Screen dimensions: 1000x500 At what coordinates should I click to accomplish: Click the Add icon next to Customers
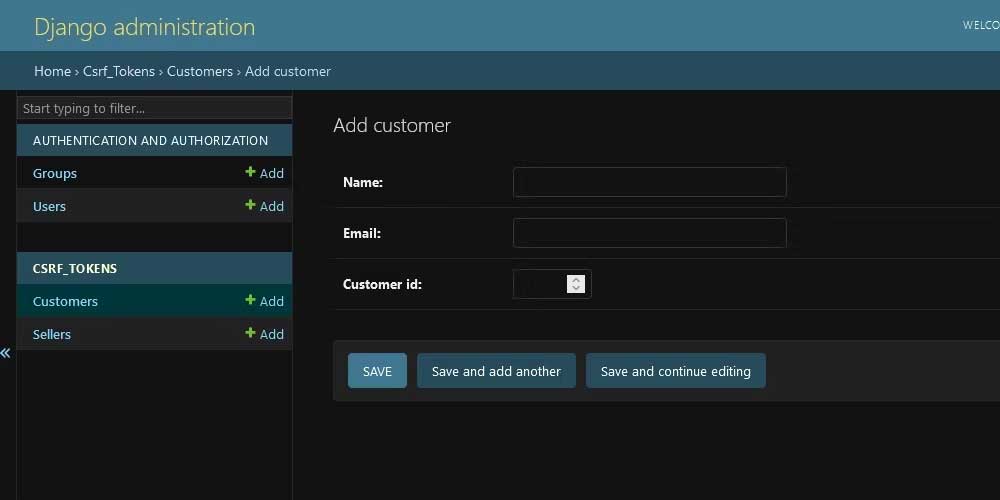click(265, 301)
